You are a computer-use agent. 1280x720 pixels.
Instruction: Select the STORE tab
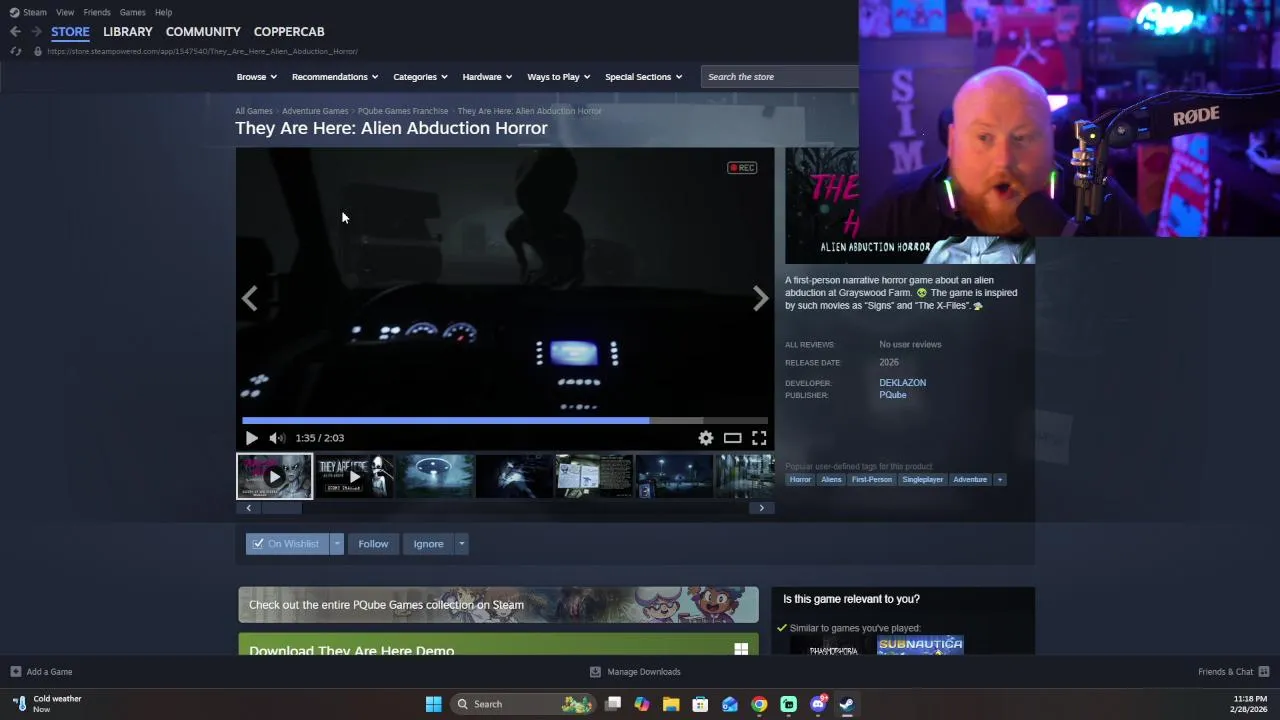(70, 32)
